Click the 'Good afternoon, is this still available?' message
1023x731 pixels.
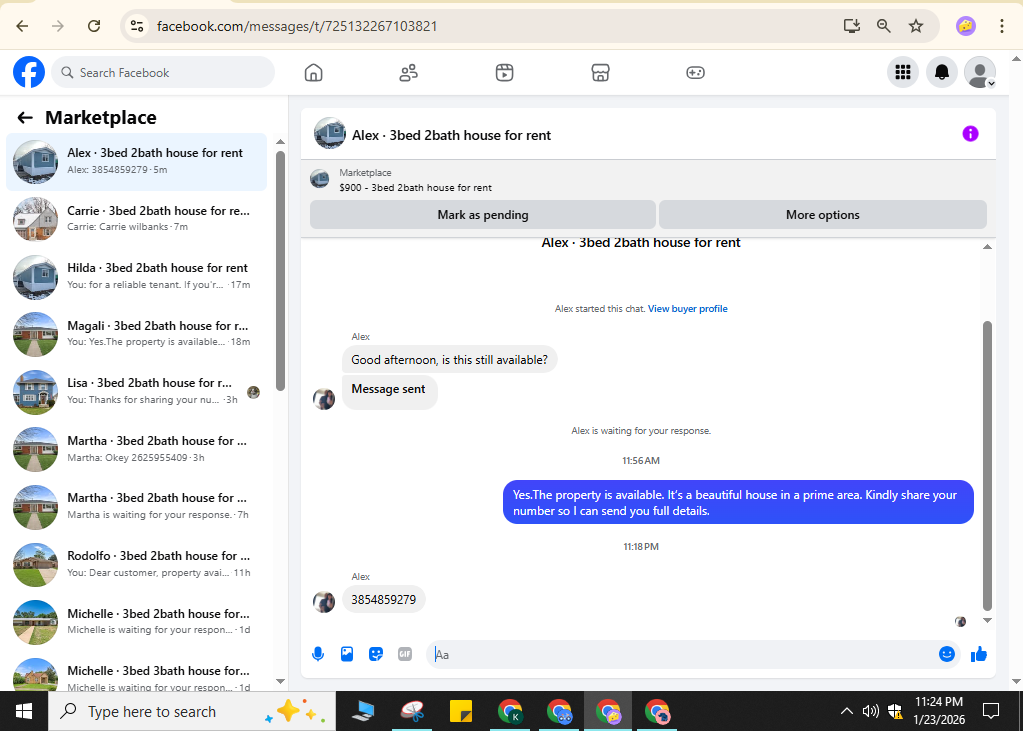(x=450, y=360)
